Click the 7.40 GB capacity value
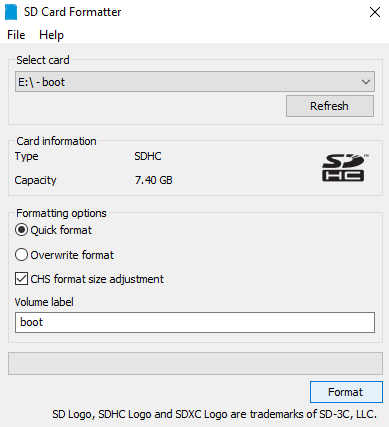This screenshot has height=427, width=389. (x=154, y=180)
